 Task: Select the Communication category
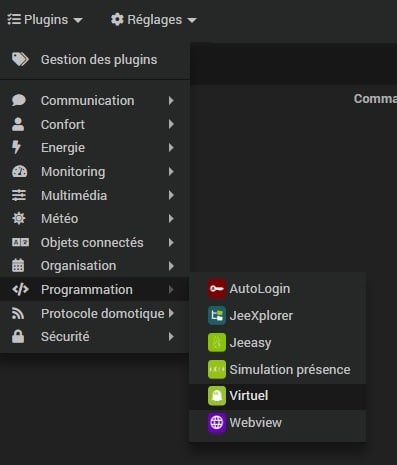95,101
